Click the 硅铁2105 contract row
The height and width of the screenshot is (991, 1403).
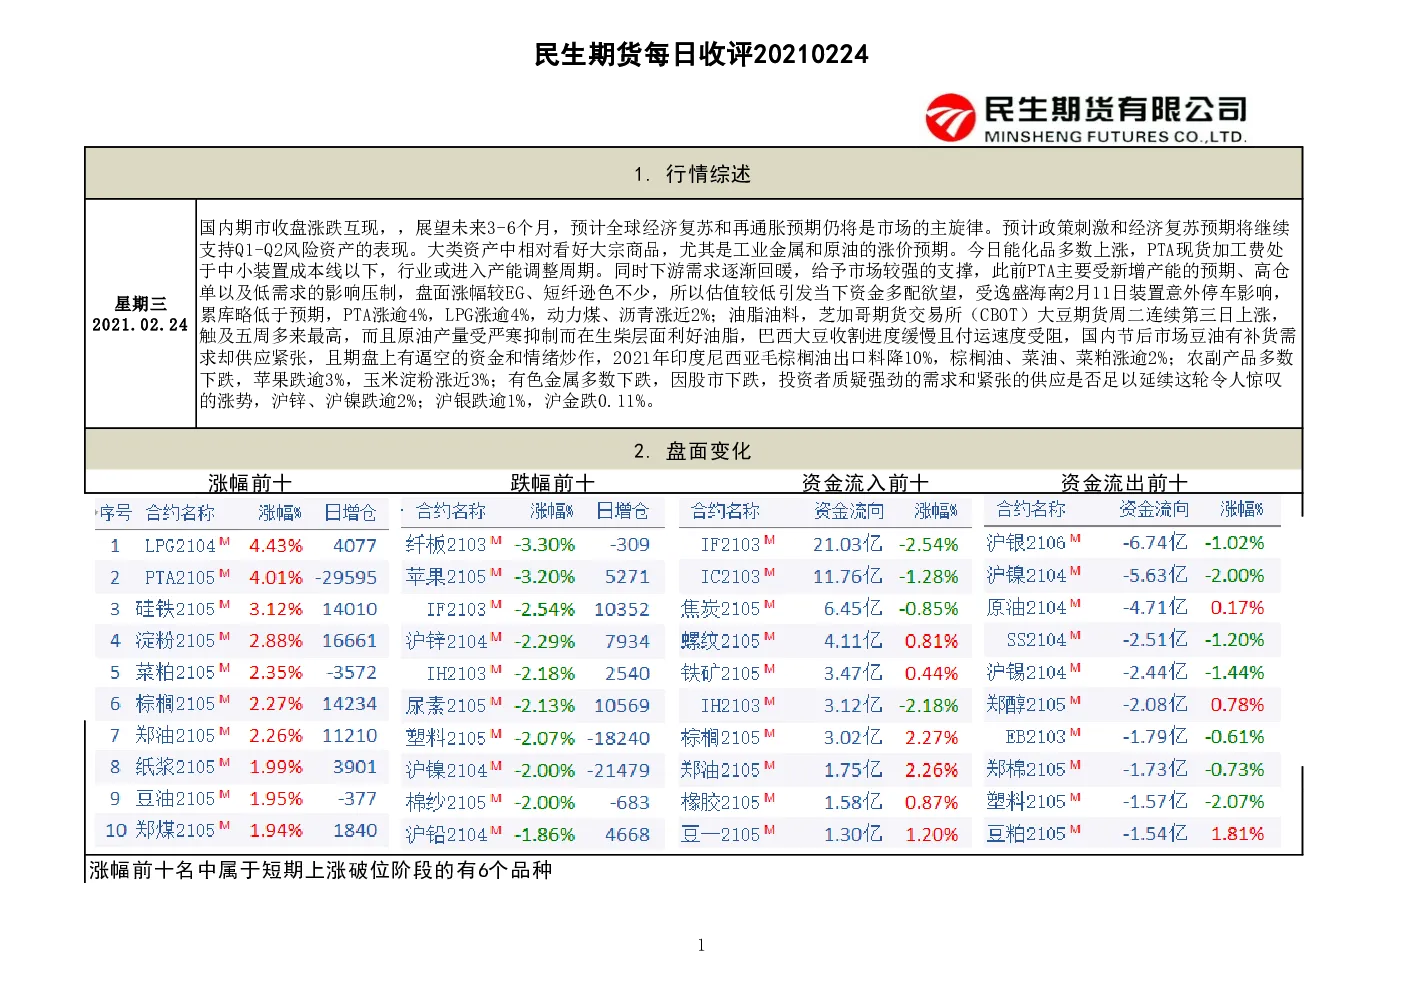pyautogui.click(x=241, y=609)
